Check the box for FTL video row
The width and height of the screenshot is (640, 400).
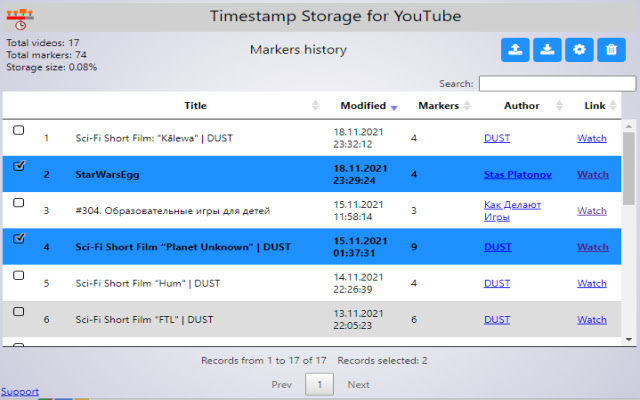point(18,312)
